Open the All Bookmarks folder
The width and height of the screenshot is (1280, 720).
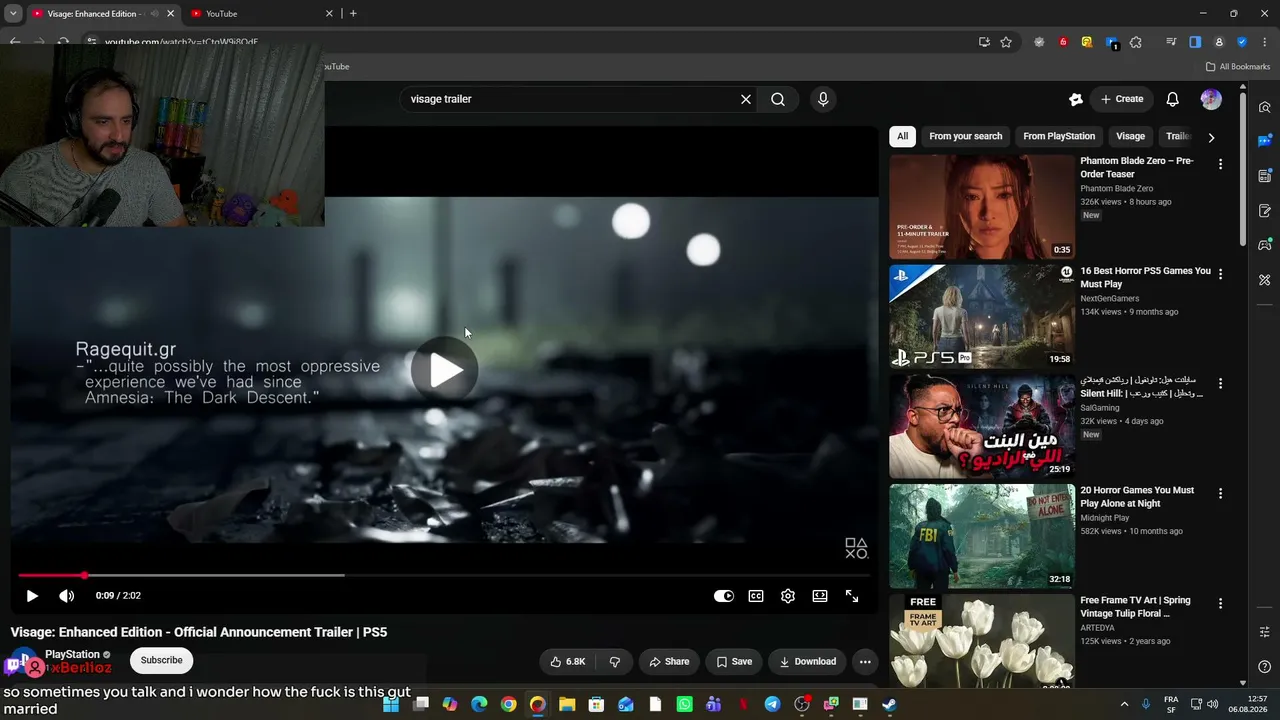(x=1238, y=67)
